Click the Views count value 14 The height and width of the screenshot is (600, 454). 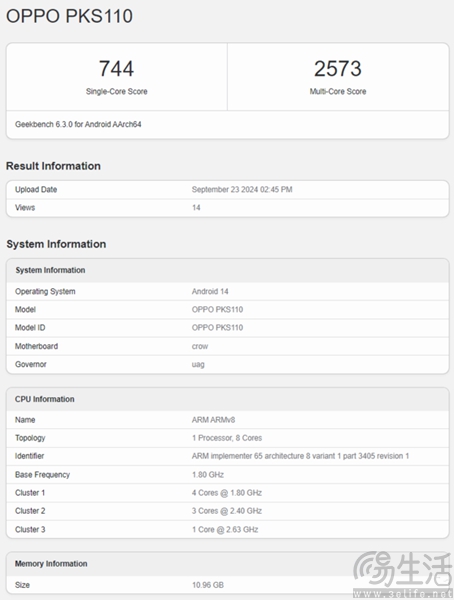pyautogui.click(x=196, y=207)
